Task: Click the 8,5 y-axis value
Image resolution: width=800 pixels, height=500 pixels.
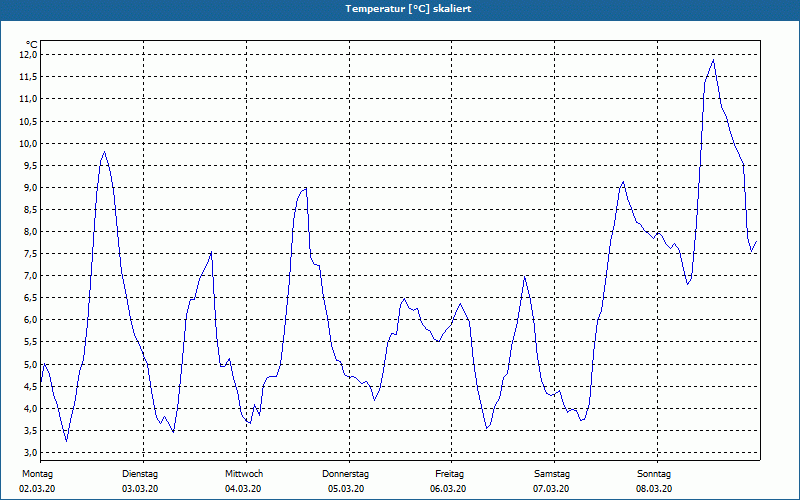Action: (30, 209)
